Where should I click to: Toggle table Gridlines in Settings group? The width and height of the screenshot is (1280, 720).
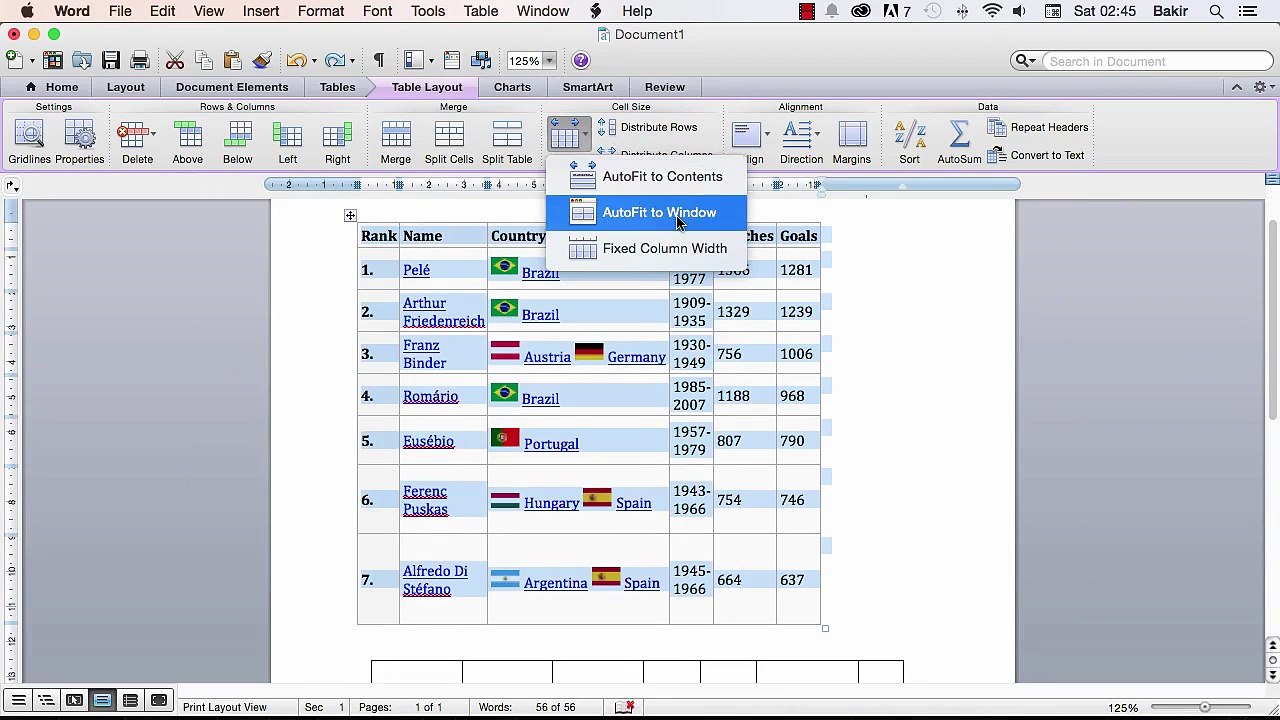(x=29, y=141)
